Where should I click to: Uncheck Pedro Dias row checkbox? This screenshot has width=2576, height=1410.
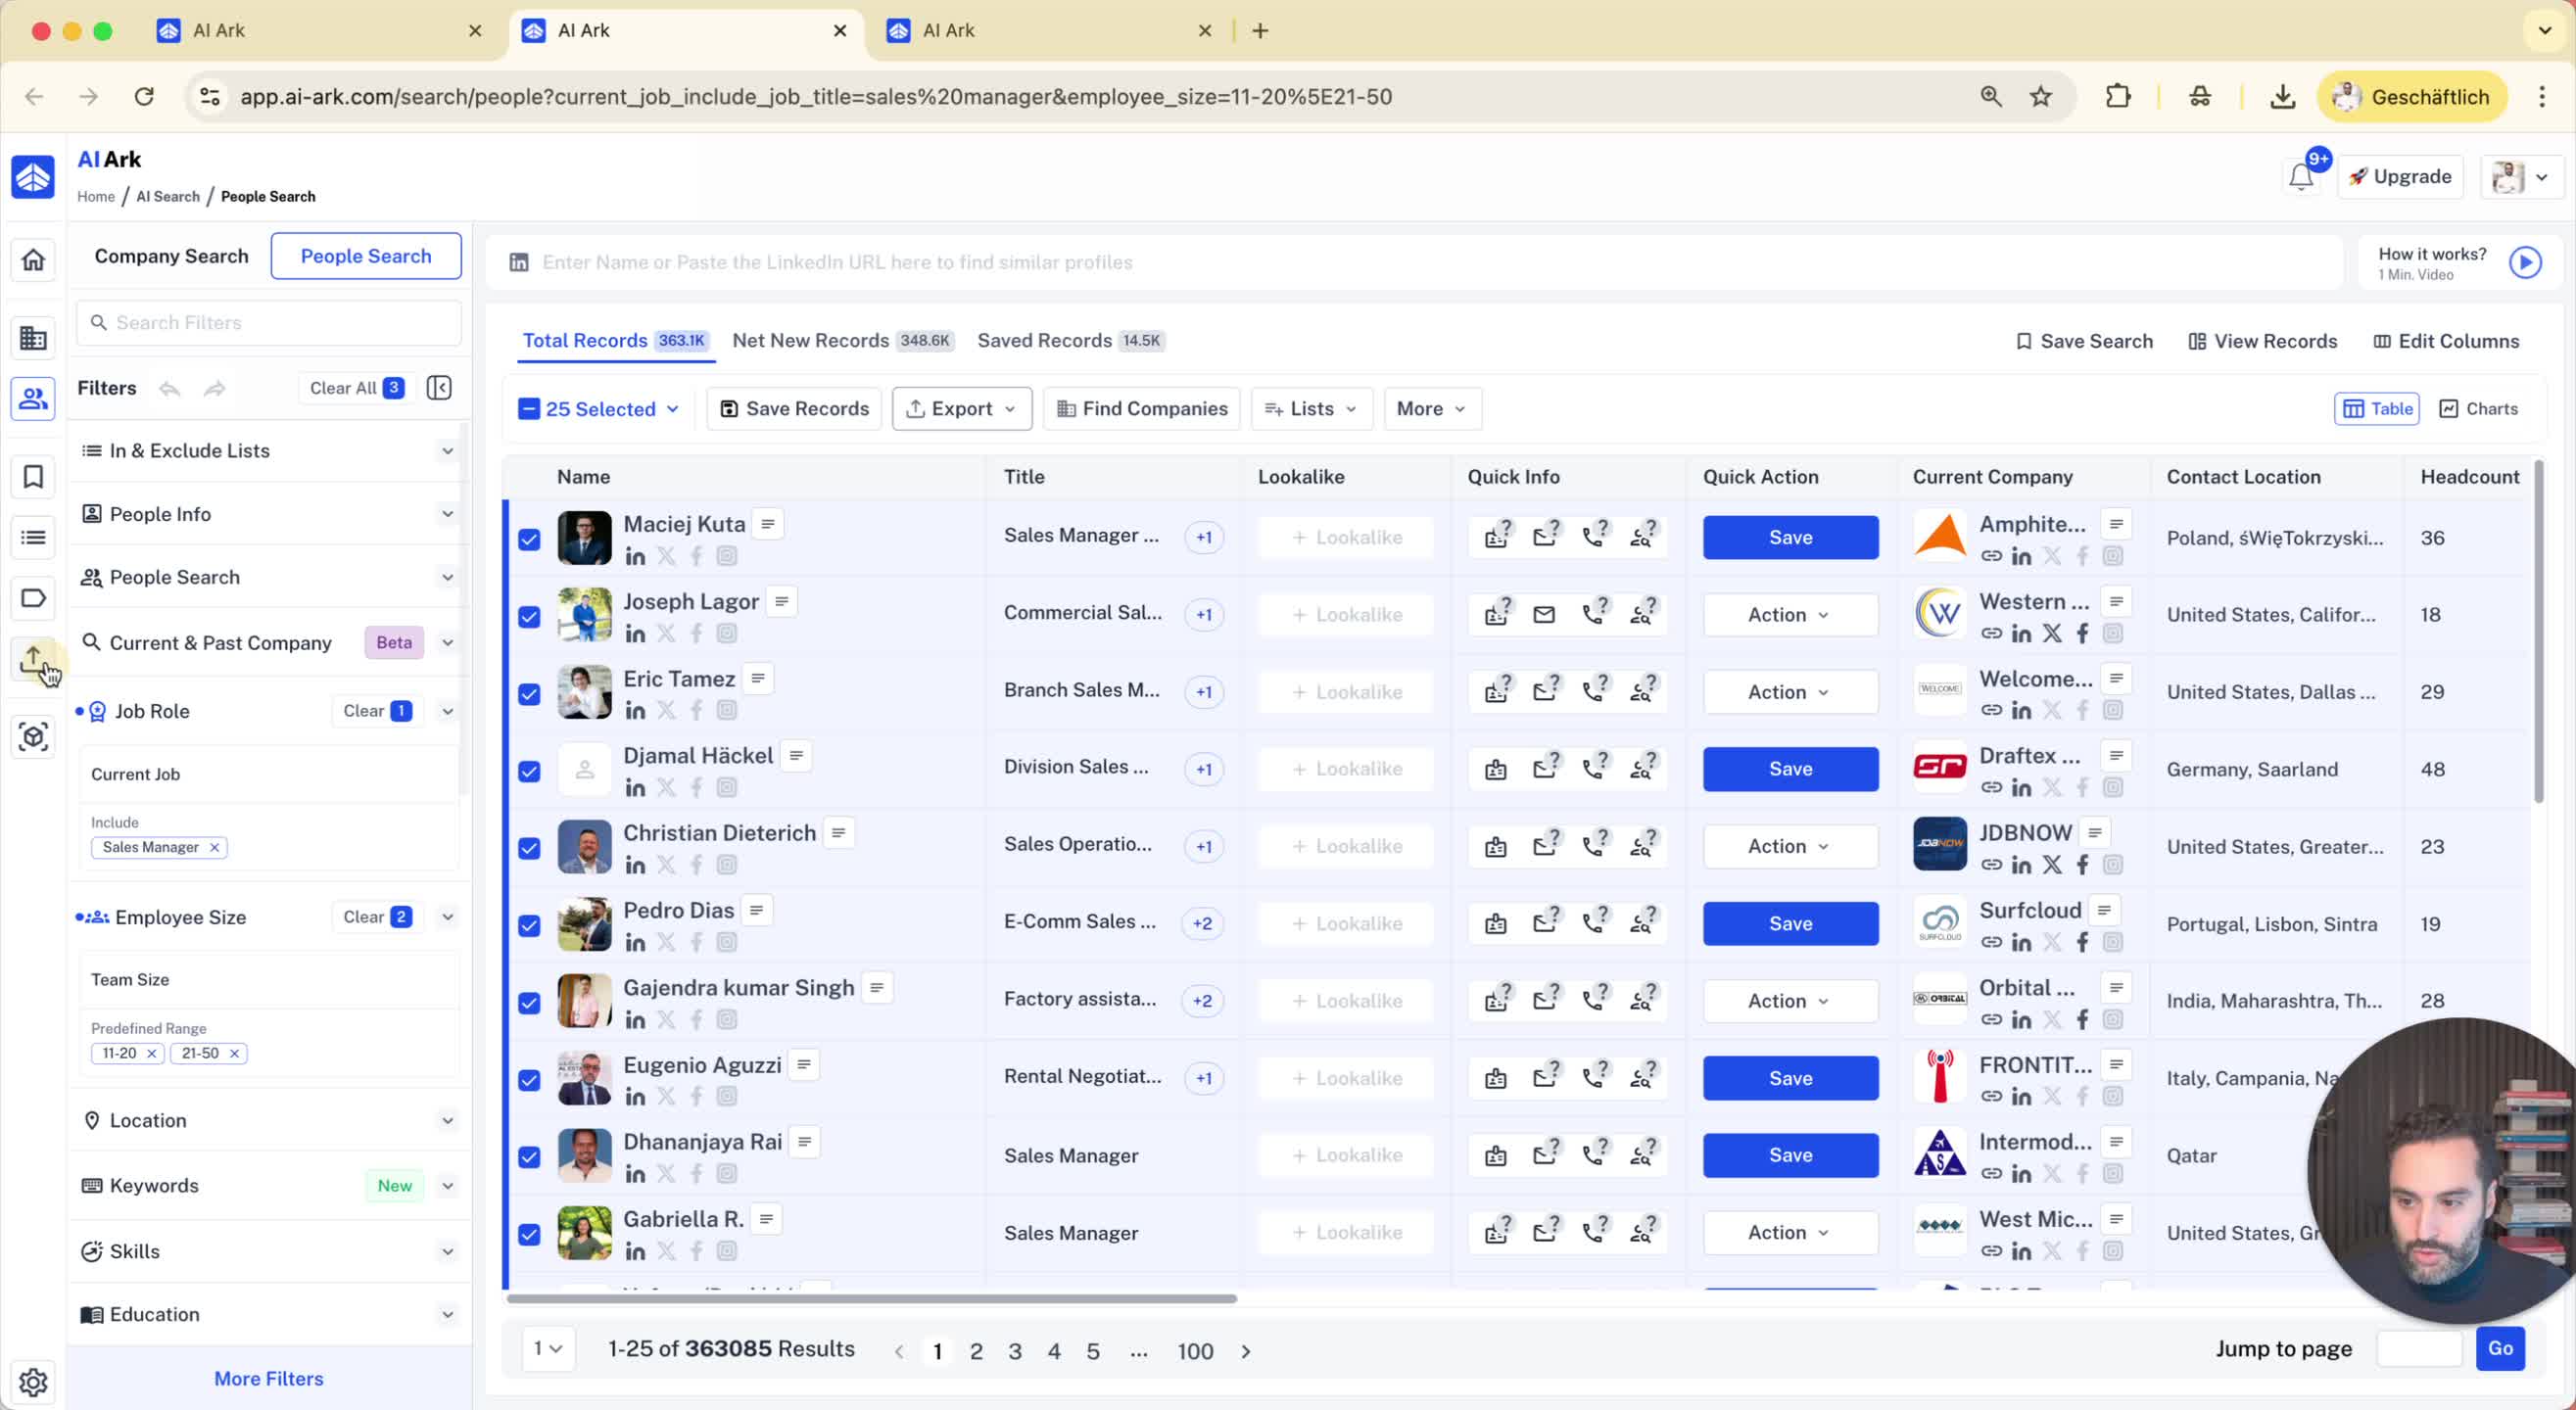click(x=529, y=925)
